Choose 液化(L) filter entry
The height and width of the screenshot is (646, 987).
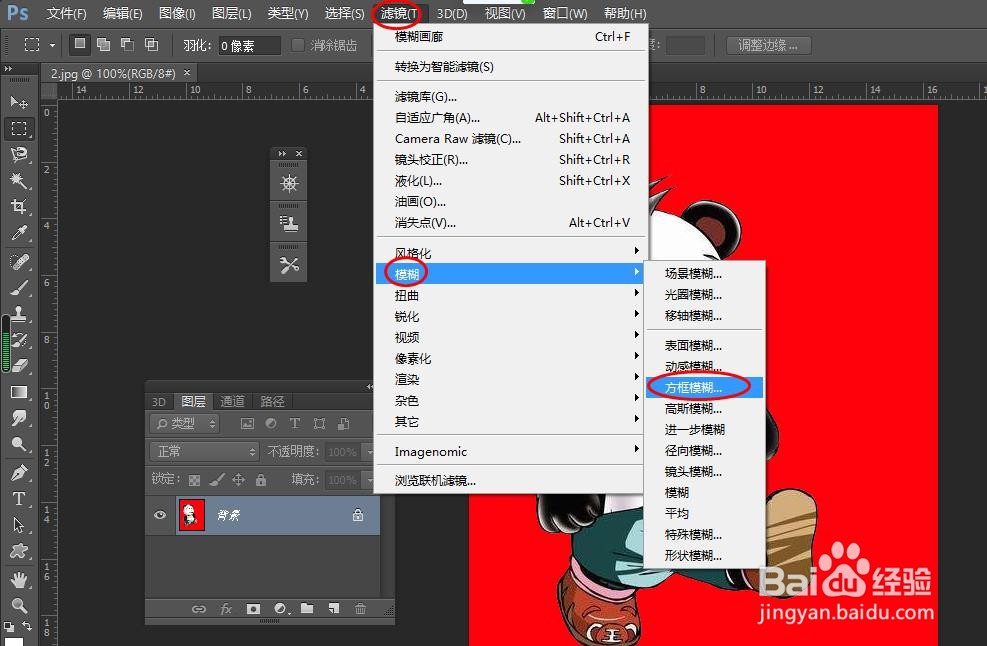tap(511, 181)
